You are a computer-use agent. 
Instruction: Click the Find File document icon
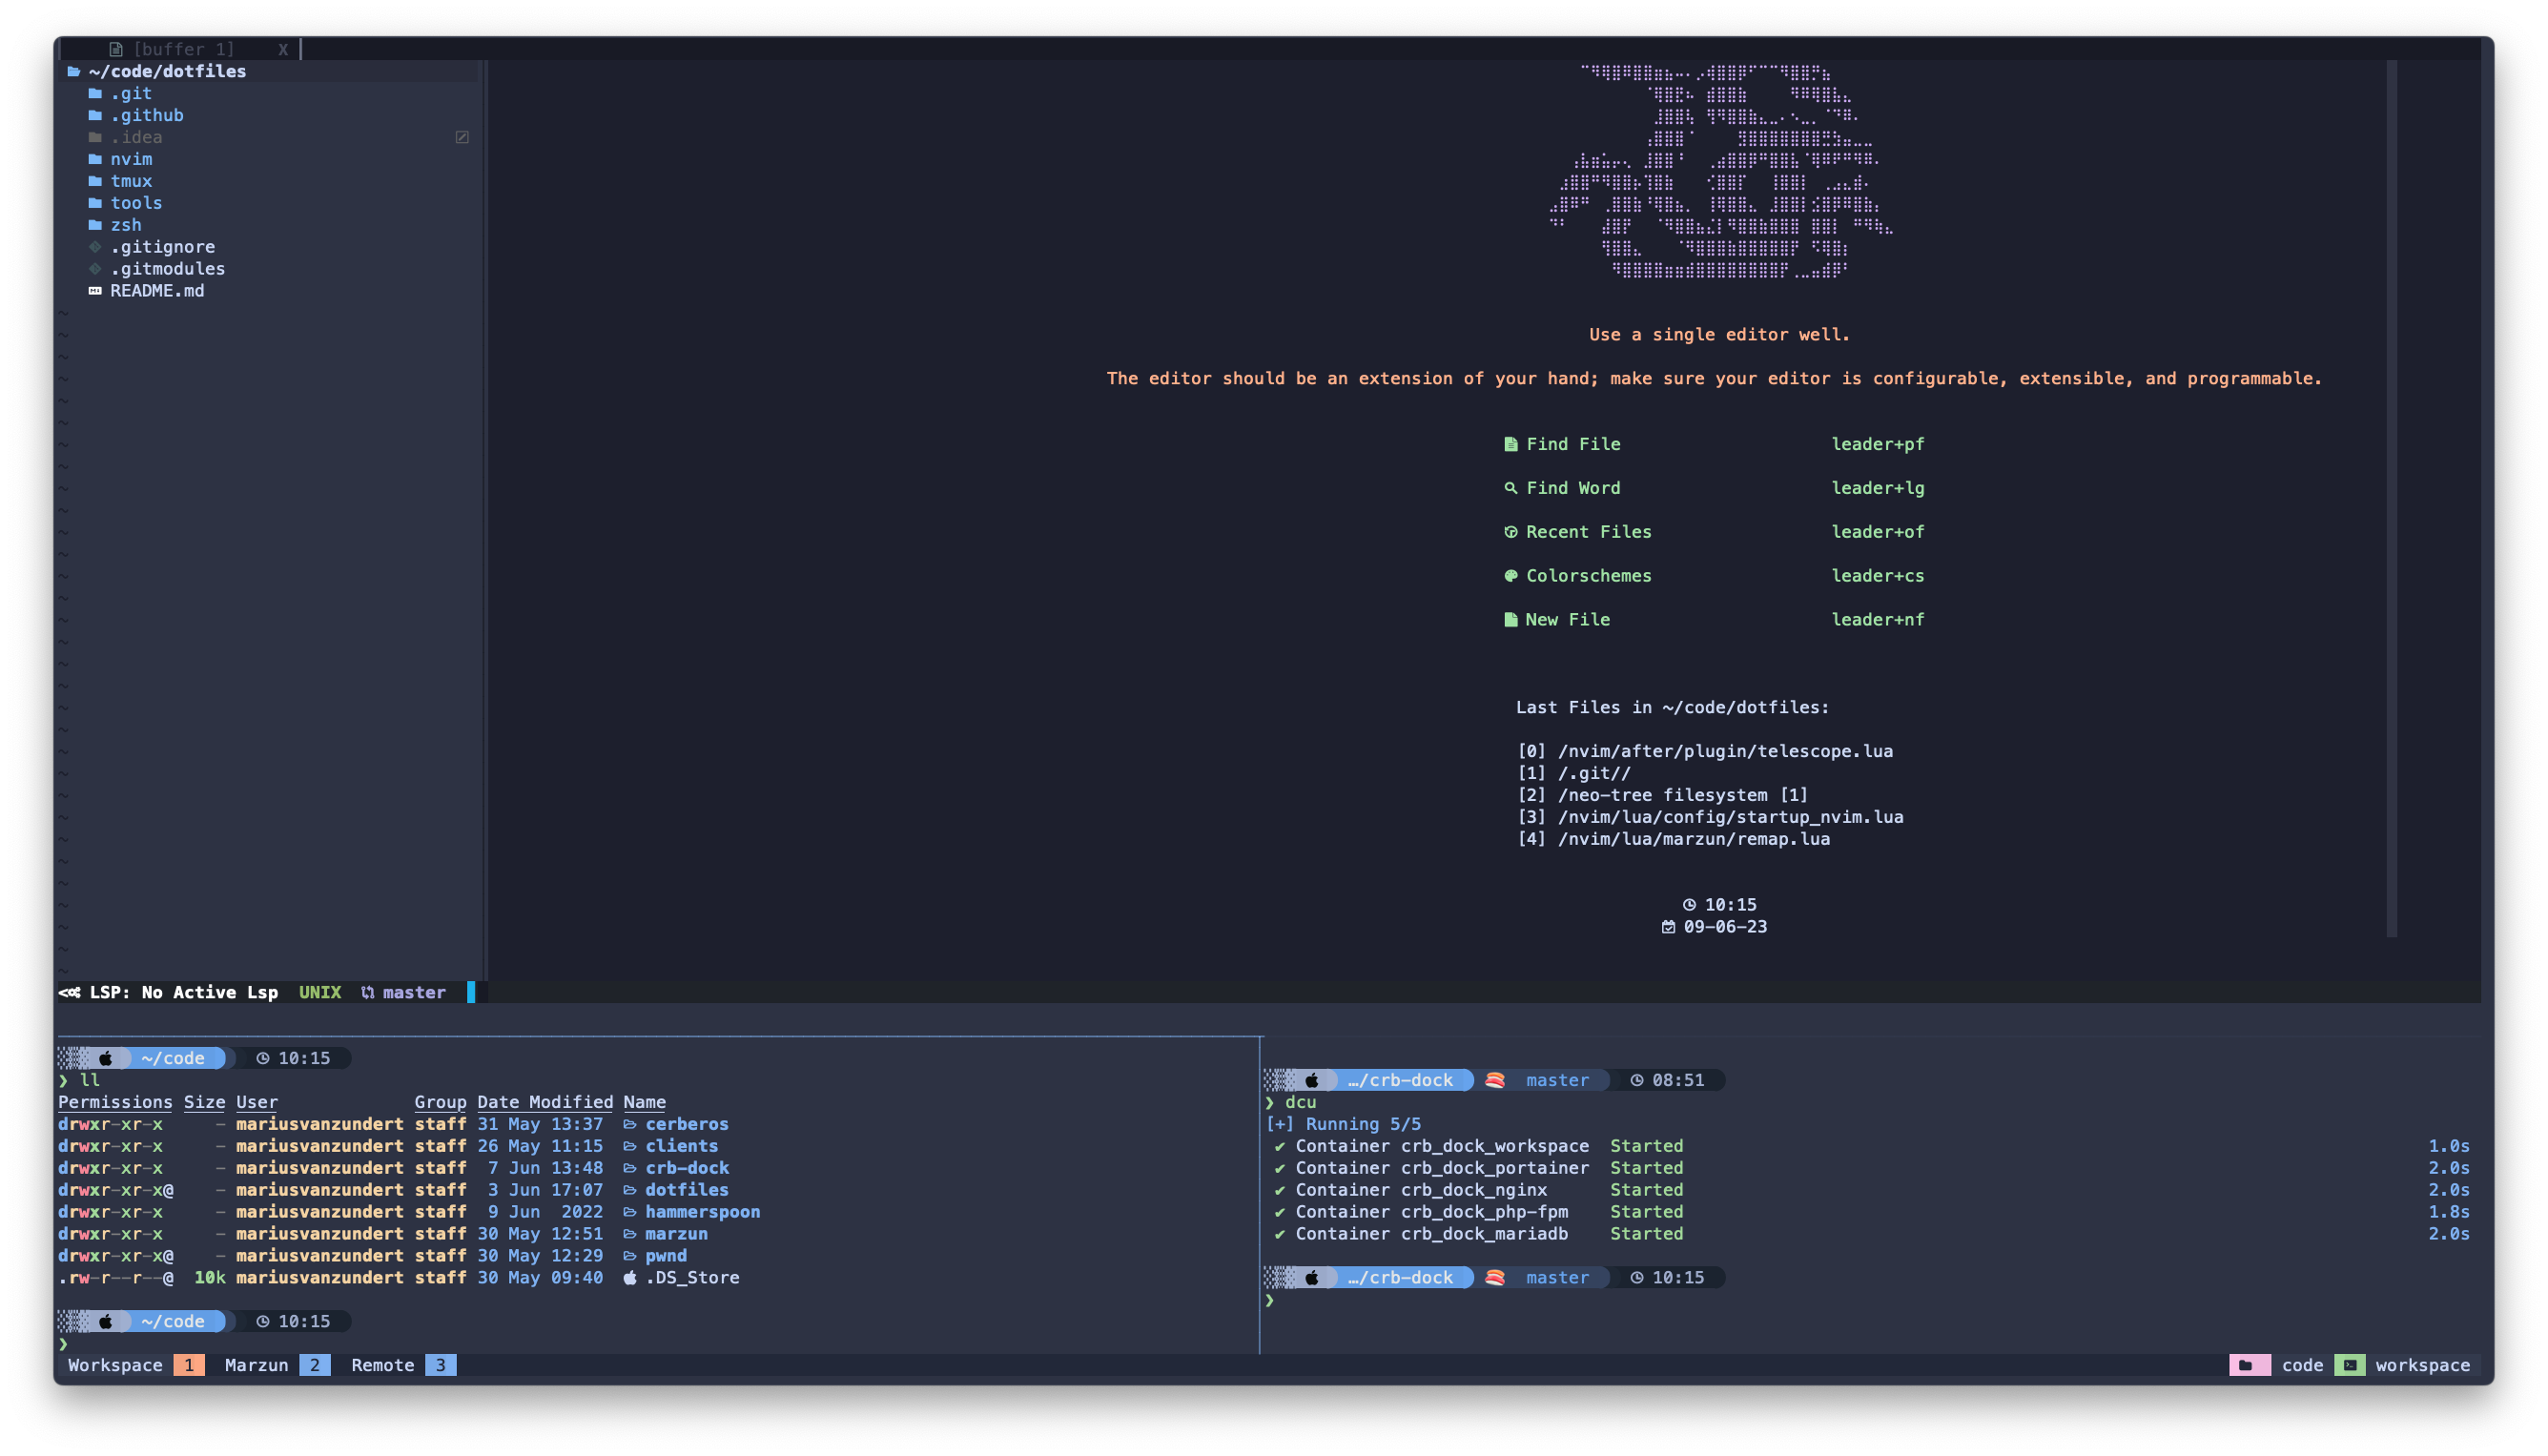pyautogui.click(x=1511, y=444)
